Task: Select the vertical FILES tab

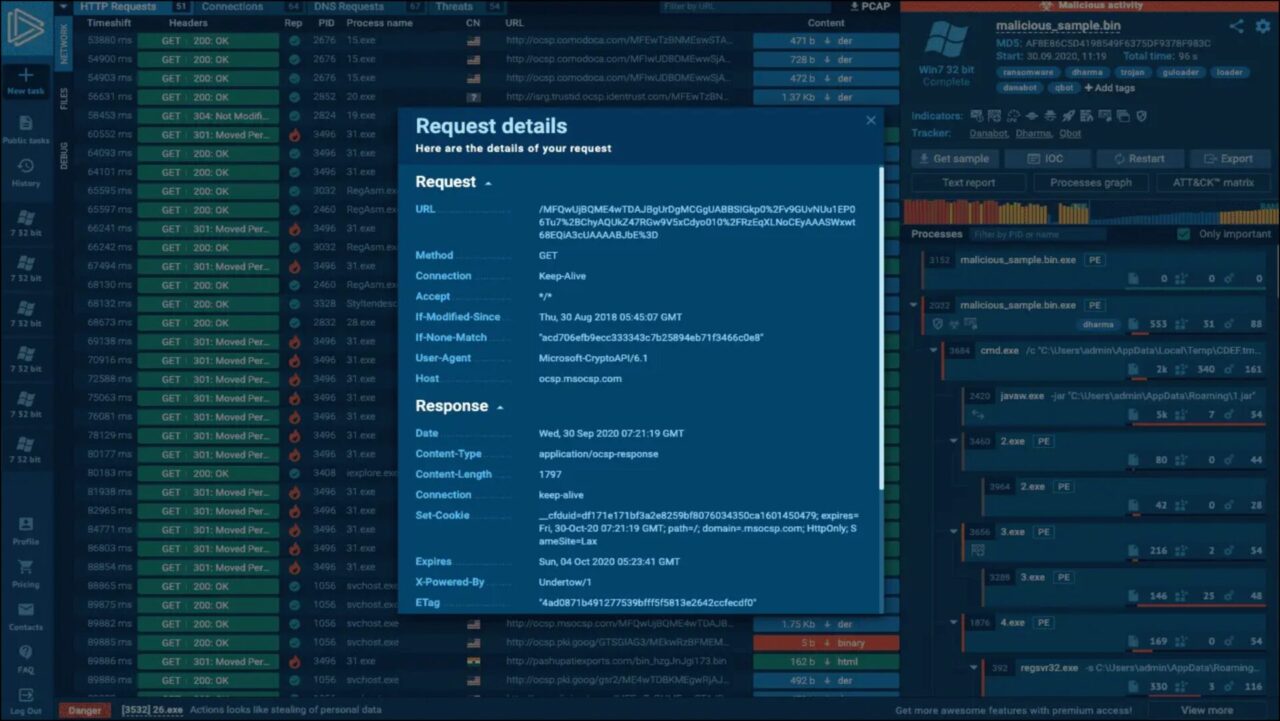Action: click(x=65, y=98)
